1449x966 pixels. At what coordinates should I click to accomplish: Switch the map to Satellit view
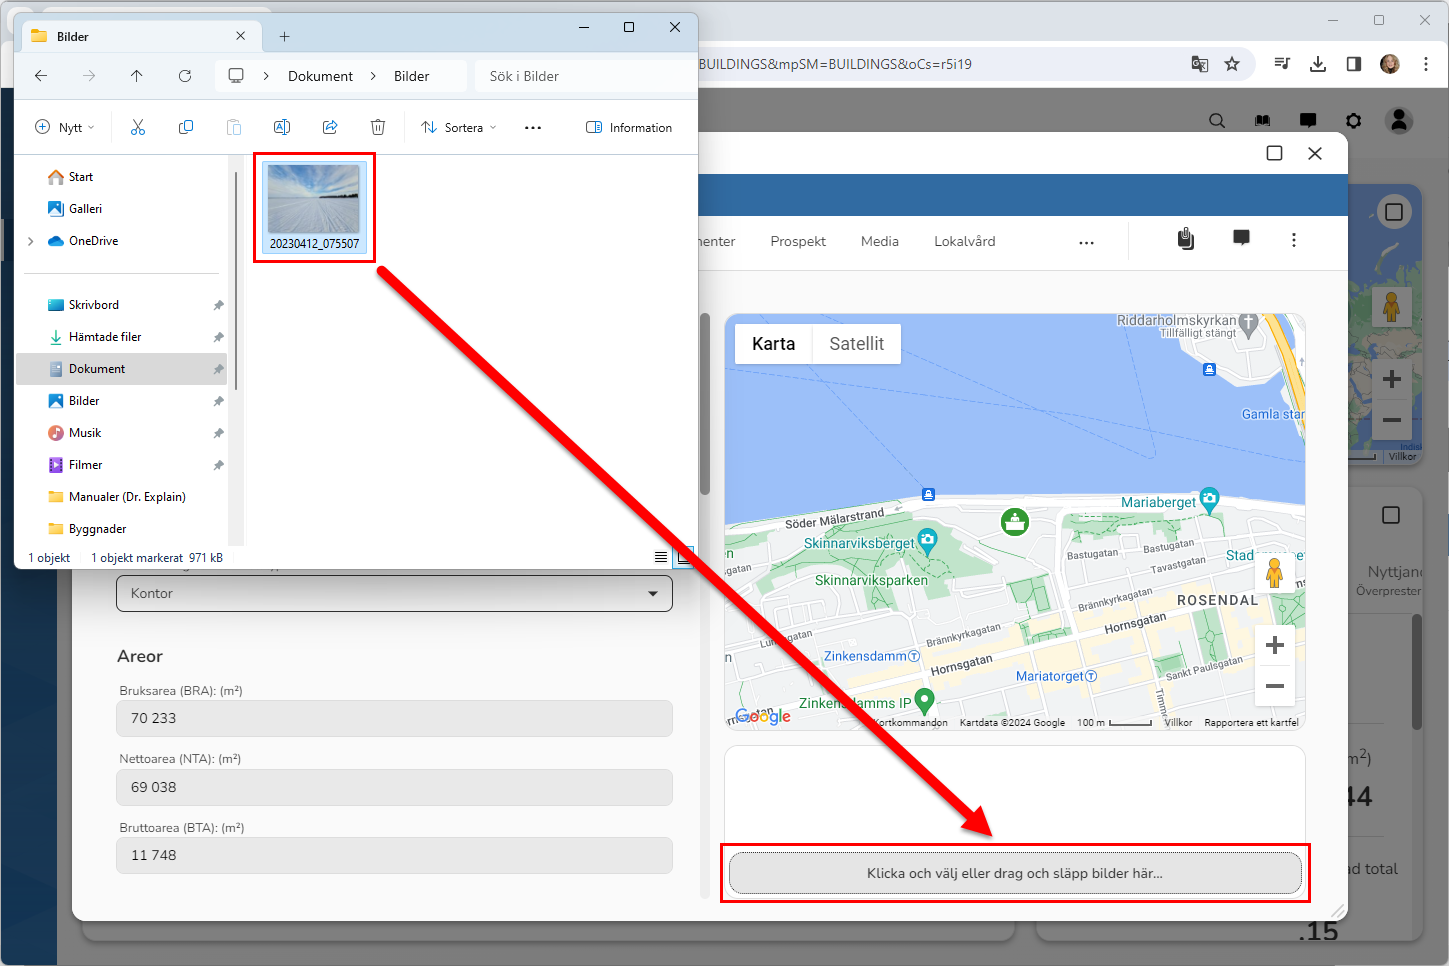tap(856, 344)
